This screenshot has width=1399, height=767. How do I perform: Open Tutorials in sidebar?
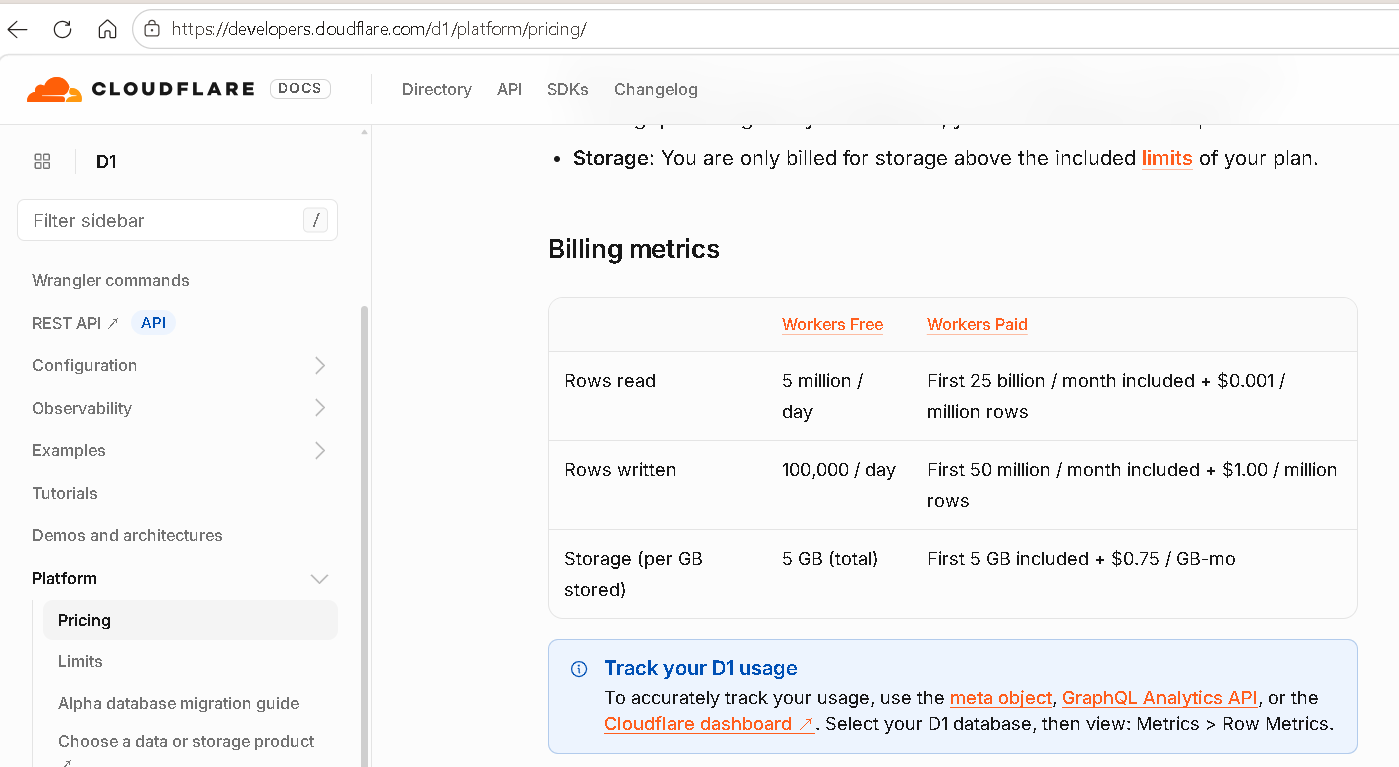[65, 493]
